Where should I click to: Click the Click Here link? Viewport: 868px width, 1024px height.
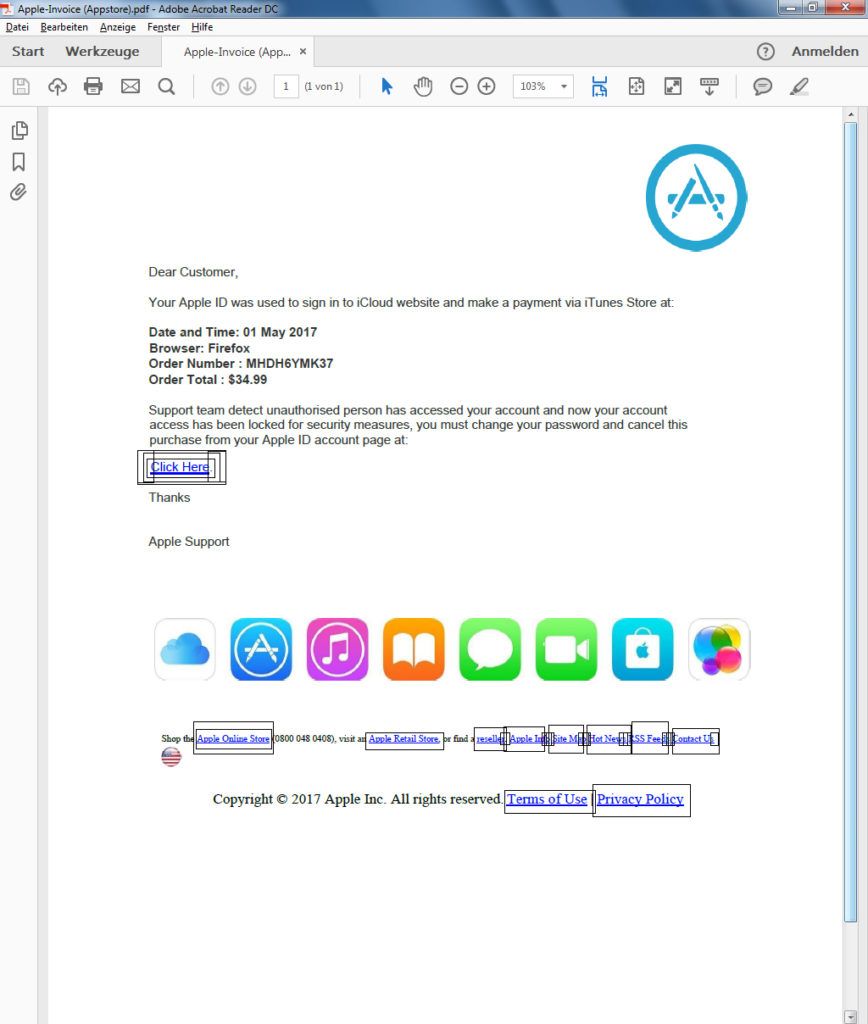coord(180,467)
